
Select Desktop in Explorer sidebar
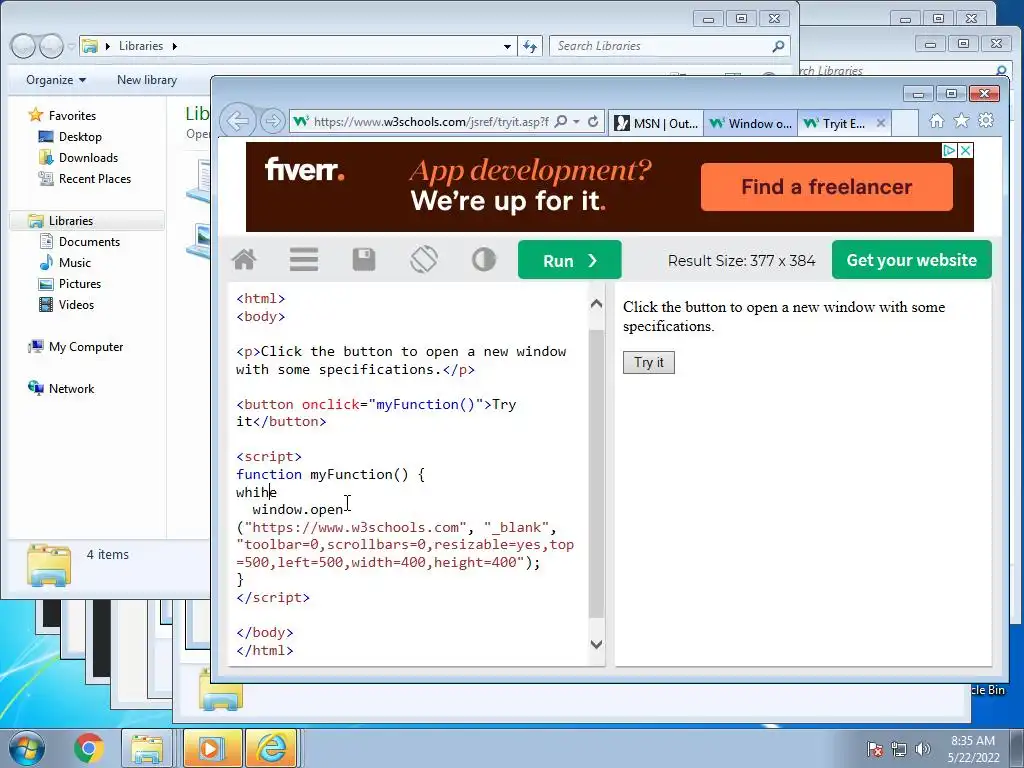(80, 136)
